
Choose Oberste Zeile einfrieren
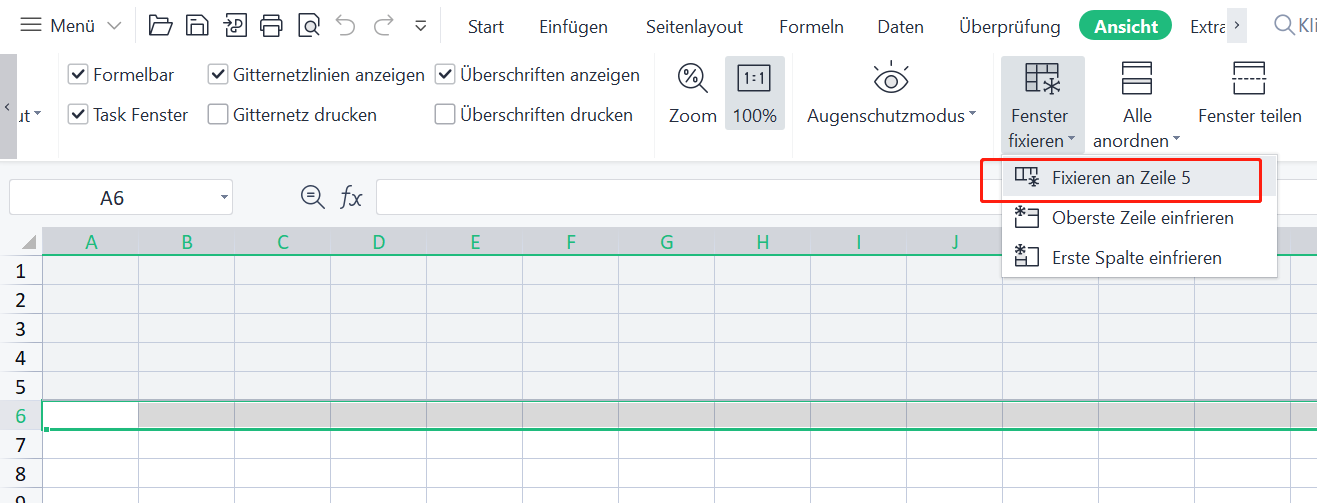[x=1142, y=218]
